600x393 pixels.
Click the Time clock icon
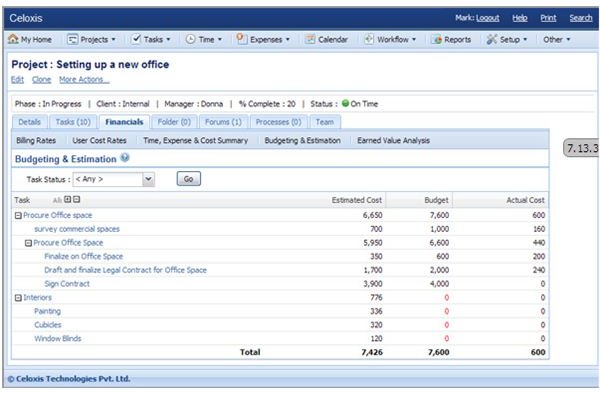pyautogui.click(x=190, y=39)
